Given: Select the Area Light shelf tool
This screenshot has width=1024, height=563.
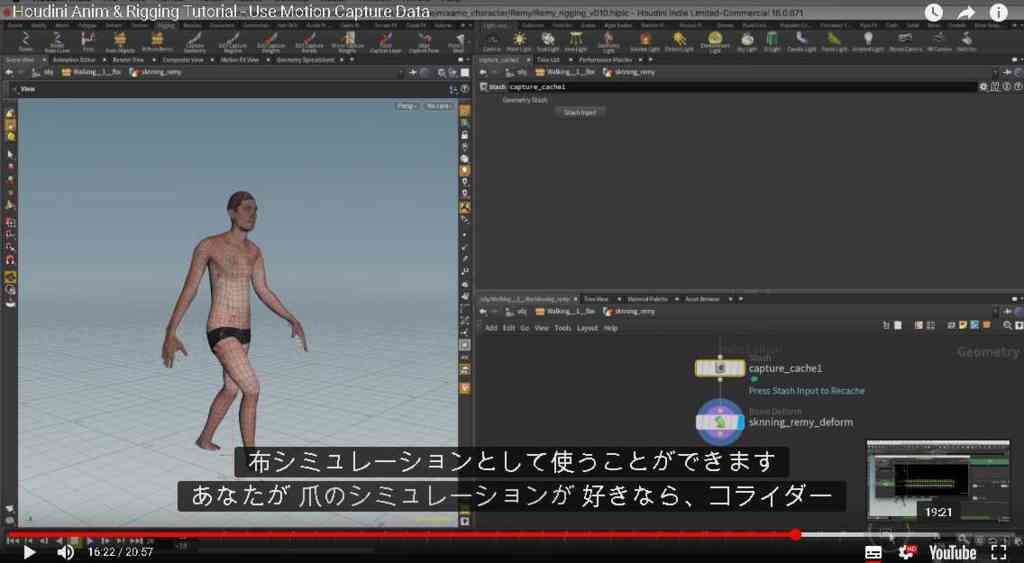Looking at the screenshot, I should tap(575, 42).
